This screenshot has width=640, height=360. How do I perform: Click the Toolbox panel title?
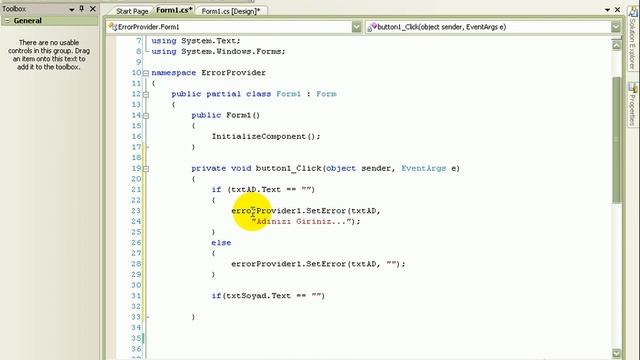click(x=14, y=9)
